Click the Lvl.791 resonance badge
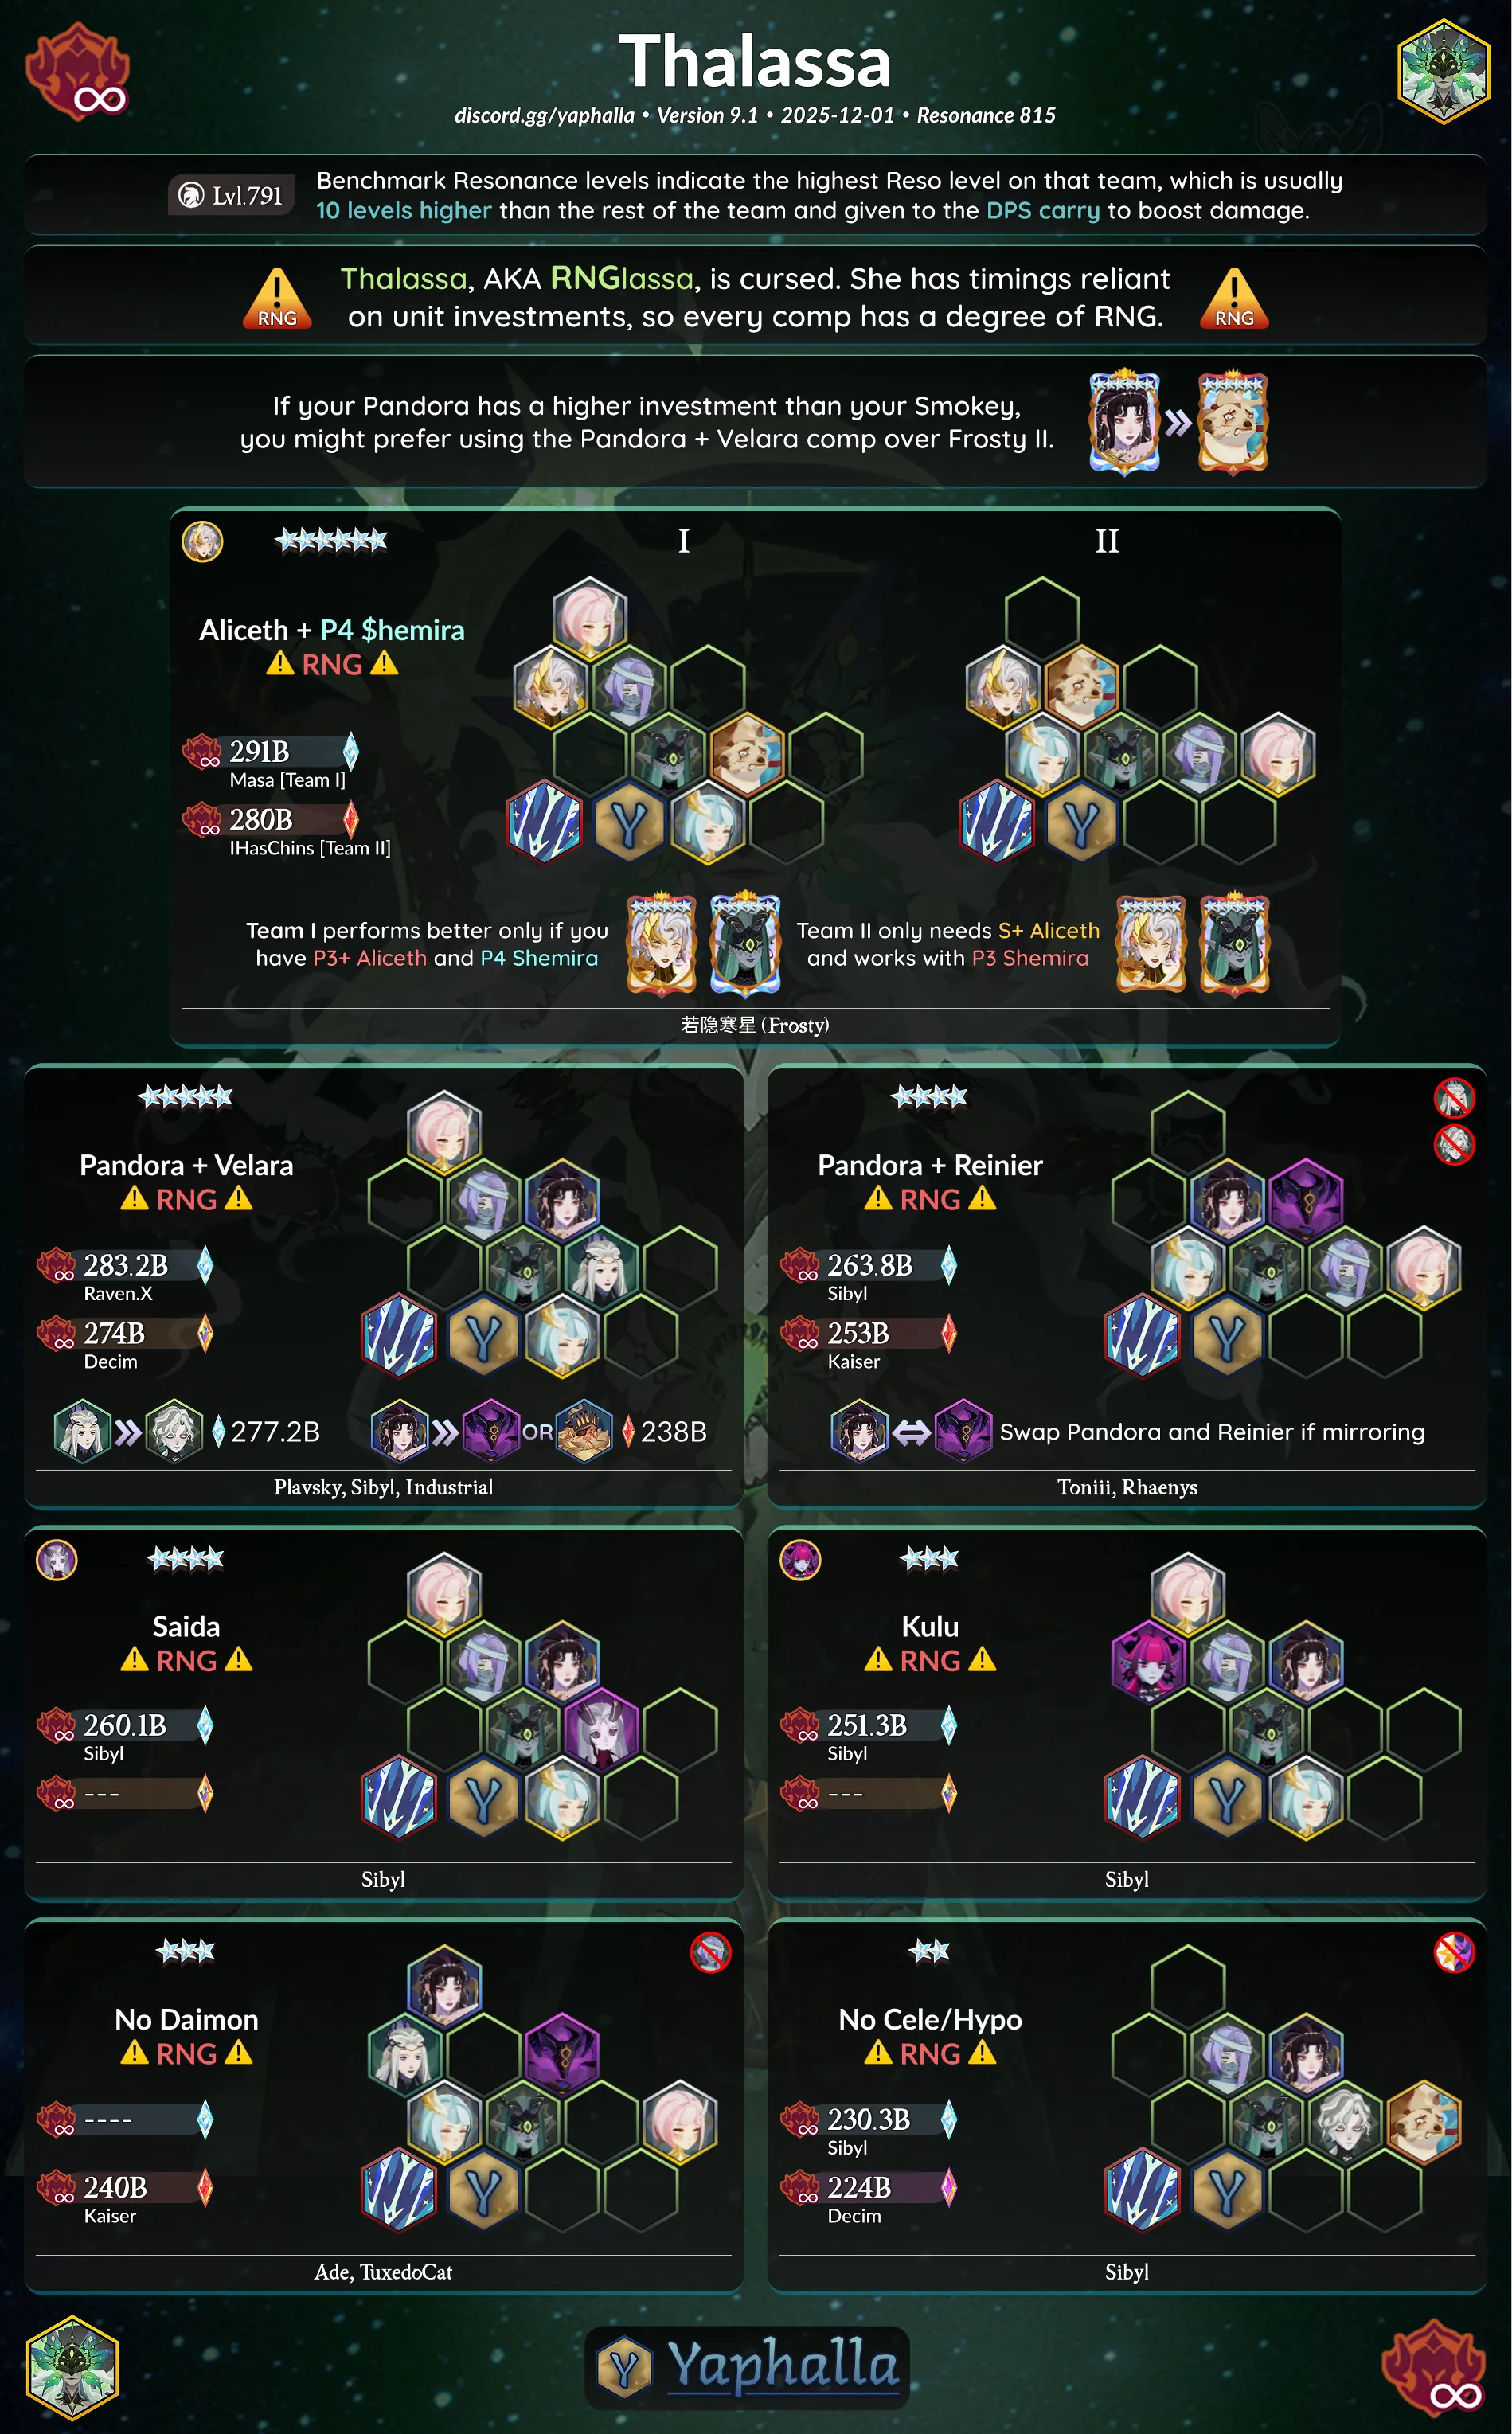1512x2434 pixels. pos(231,195)
